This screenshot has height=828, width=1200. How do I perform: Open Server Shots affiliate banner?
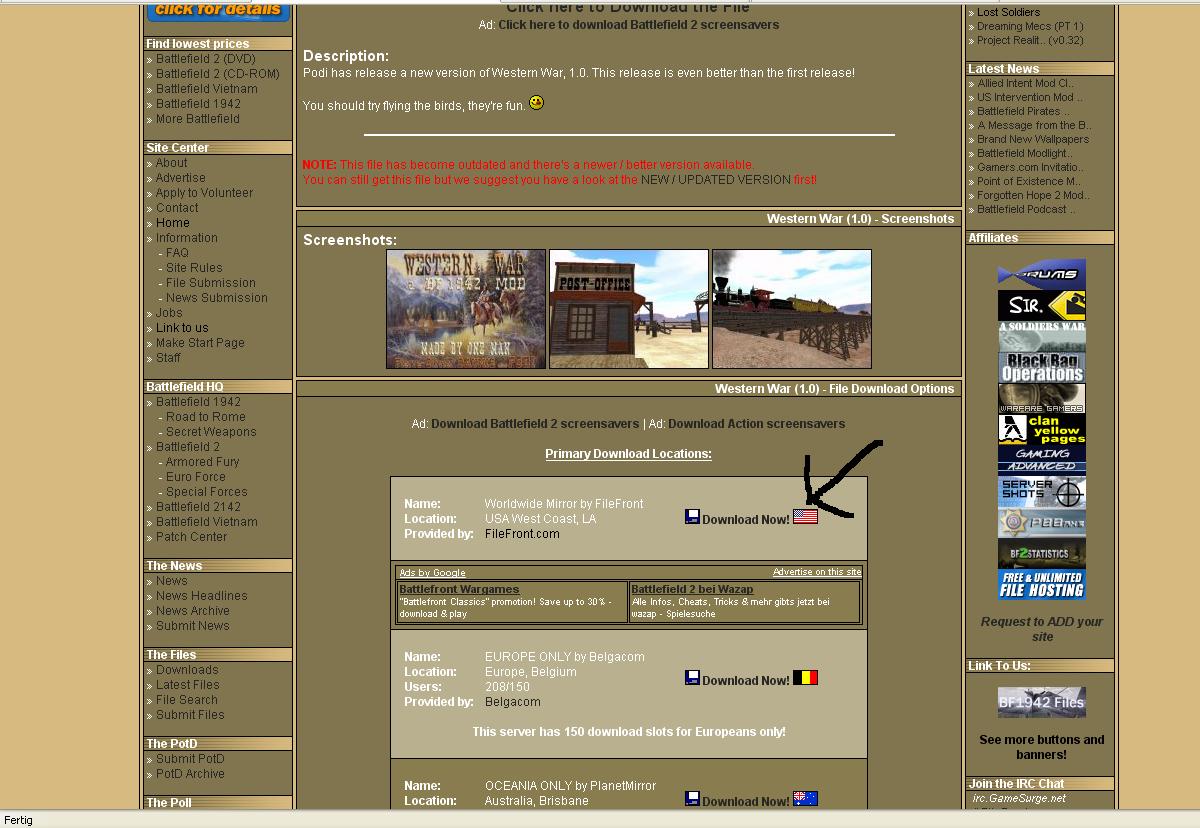pos(1041,491)
